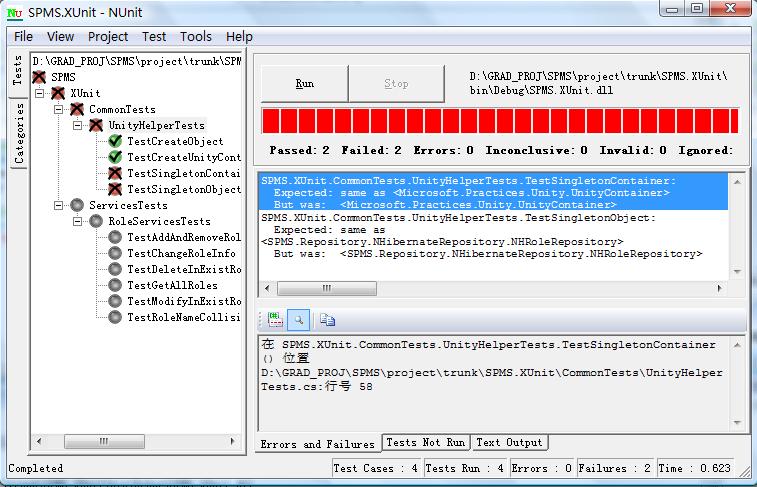This screenshot has width=757, height=487.
Task: Click the gray icon of TestModifyInExistRo
Action: (115, 301)
